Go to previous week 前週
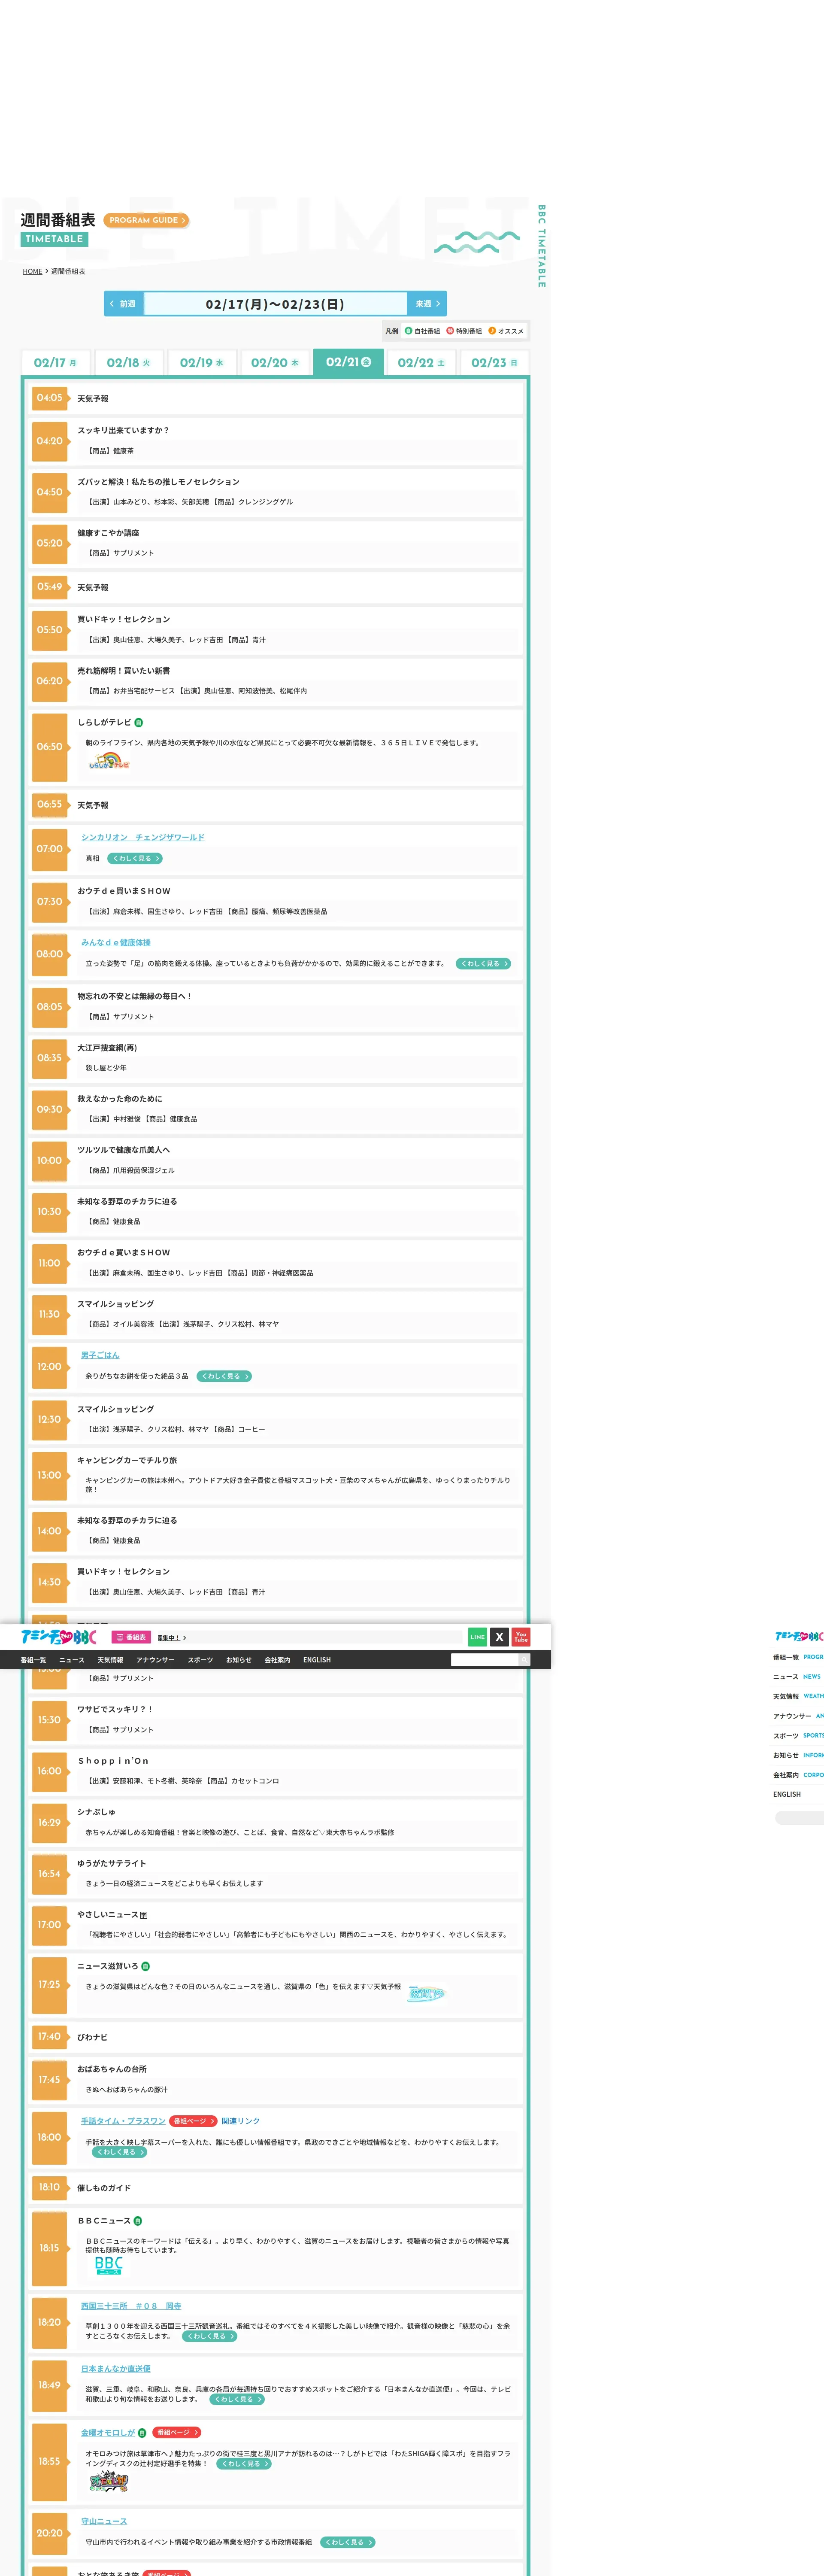This screenshot has width=824, height=2576. pyautogui.click(x=123, y=304)
